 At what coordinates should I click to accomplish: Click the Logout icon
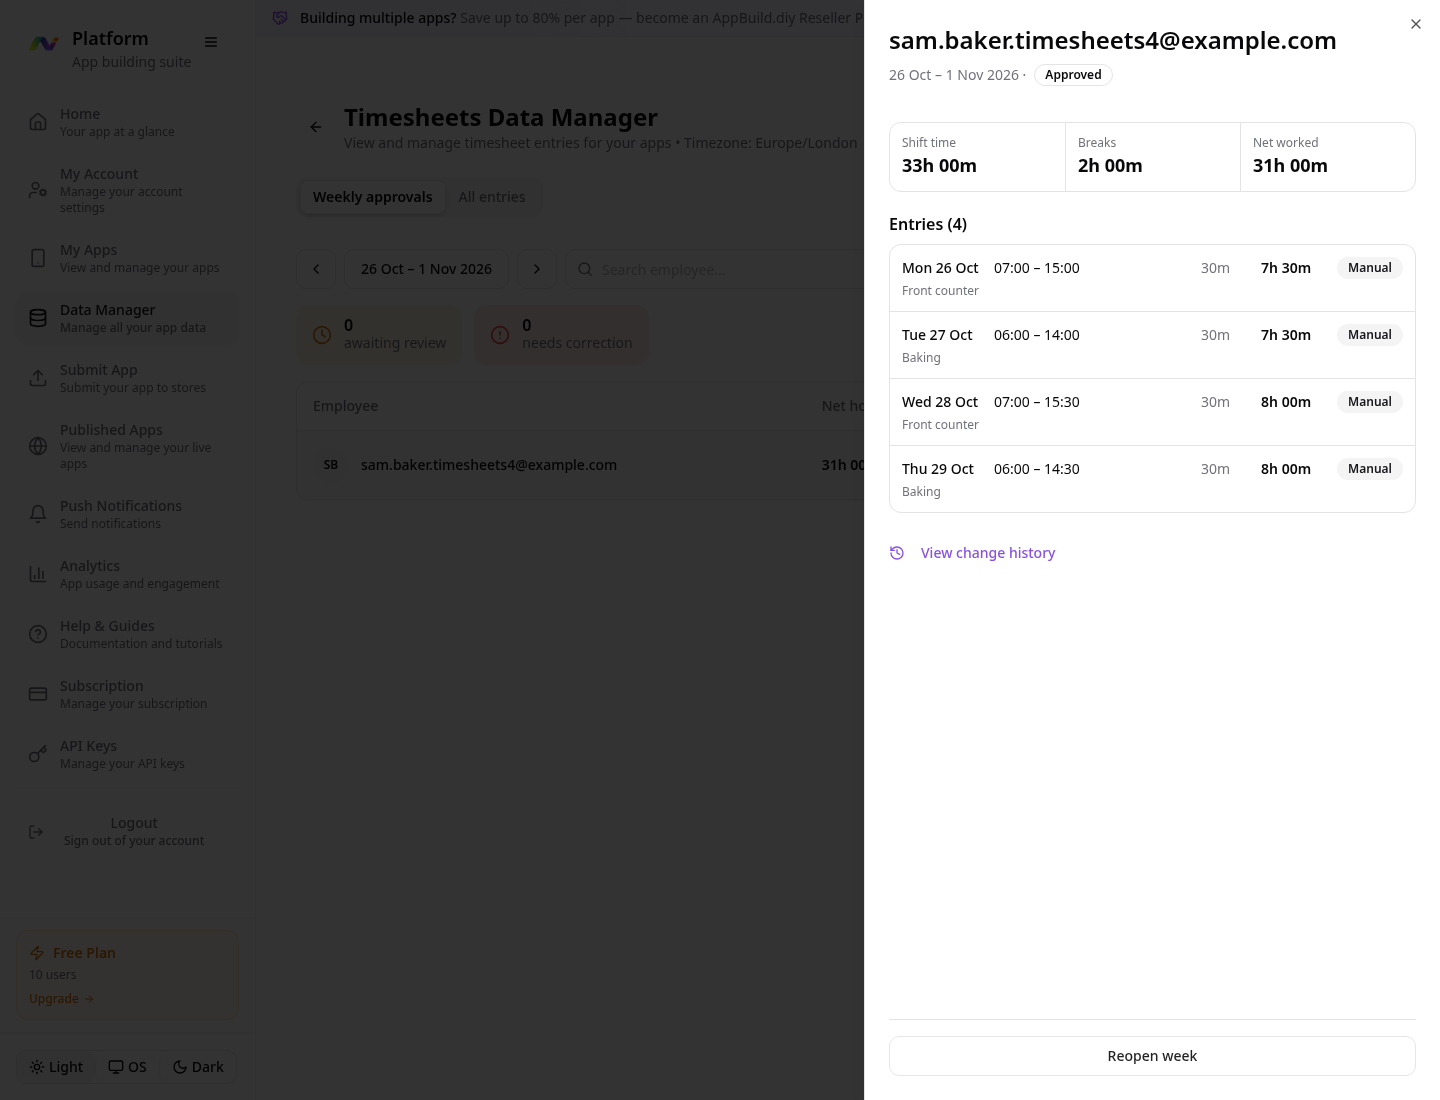coord(36,832)
